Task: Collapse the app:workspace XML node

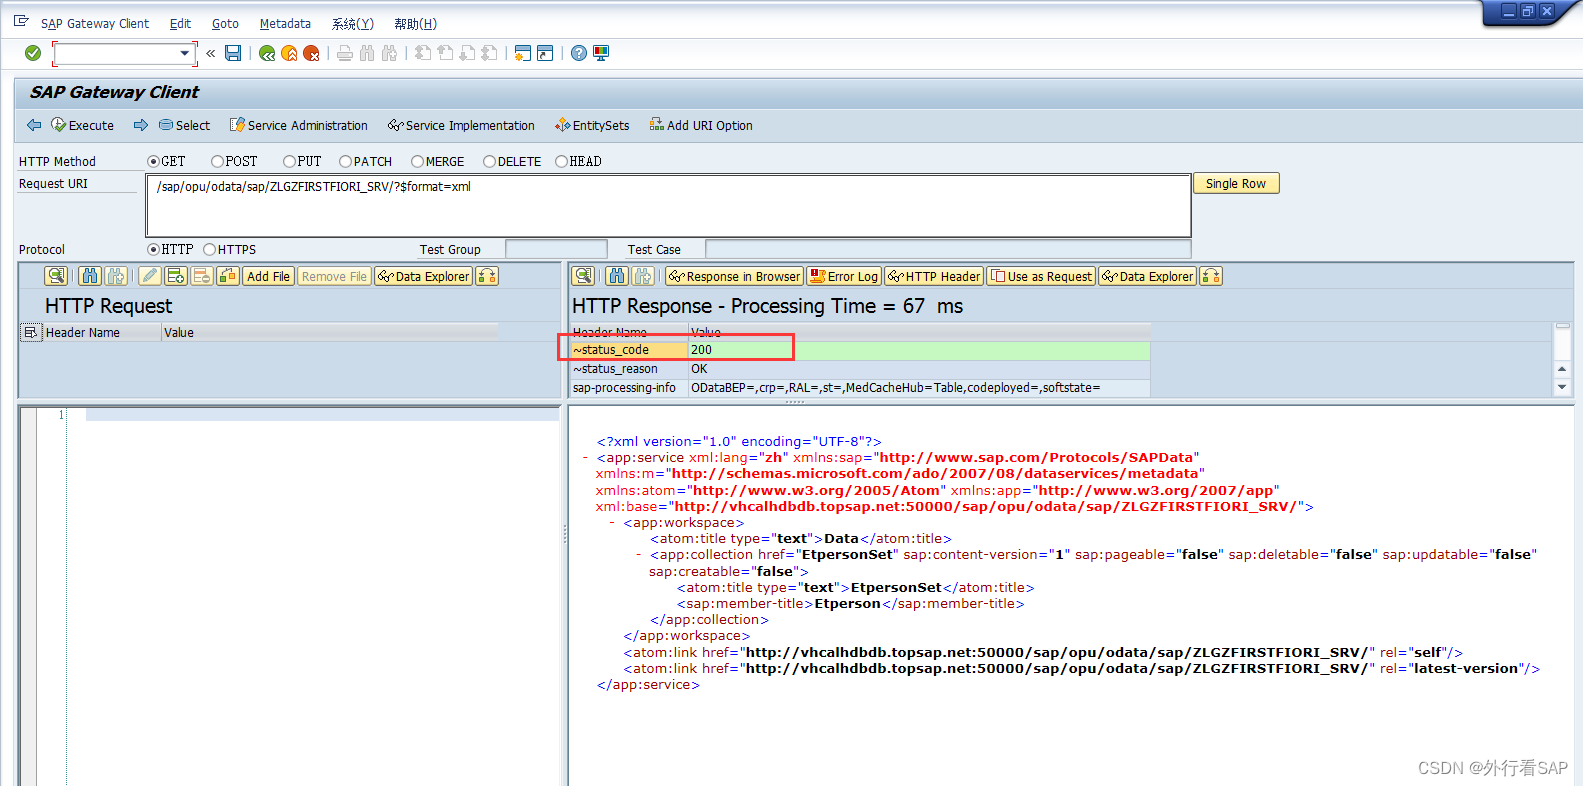Action: 612,523
